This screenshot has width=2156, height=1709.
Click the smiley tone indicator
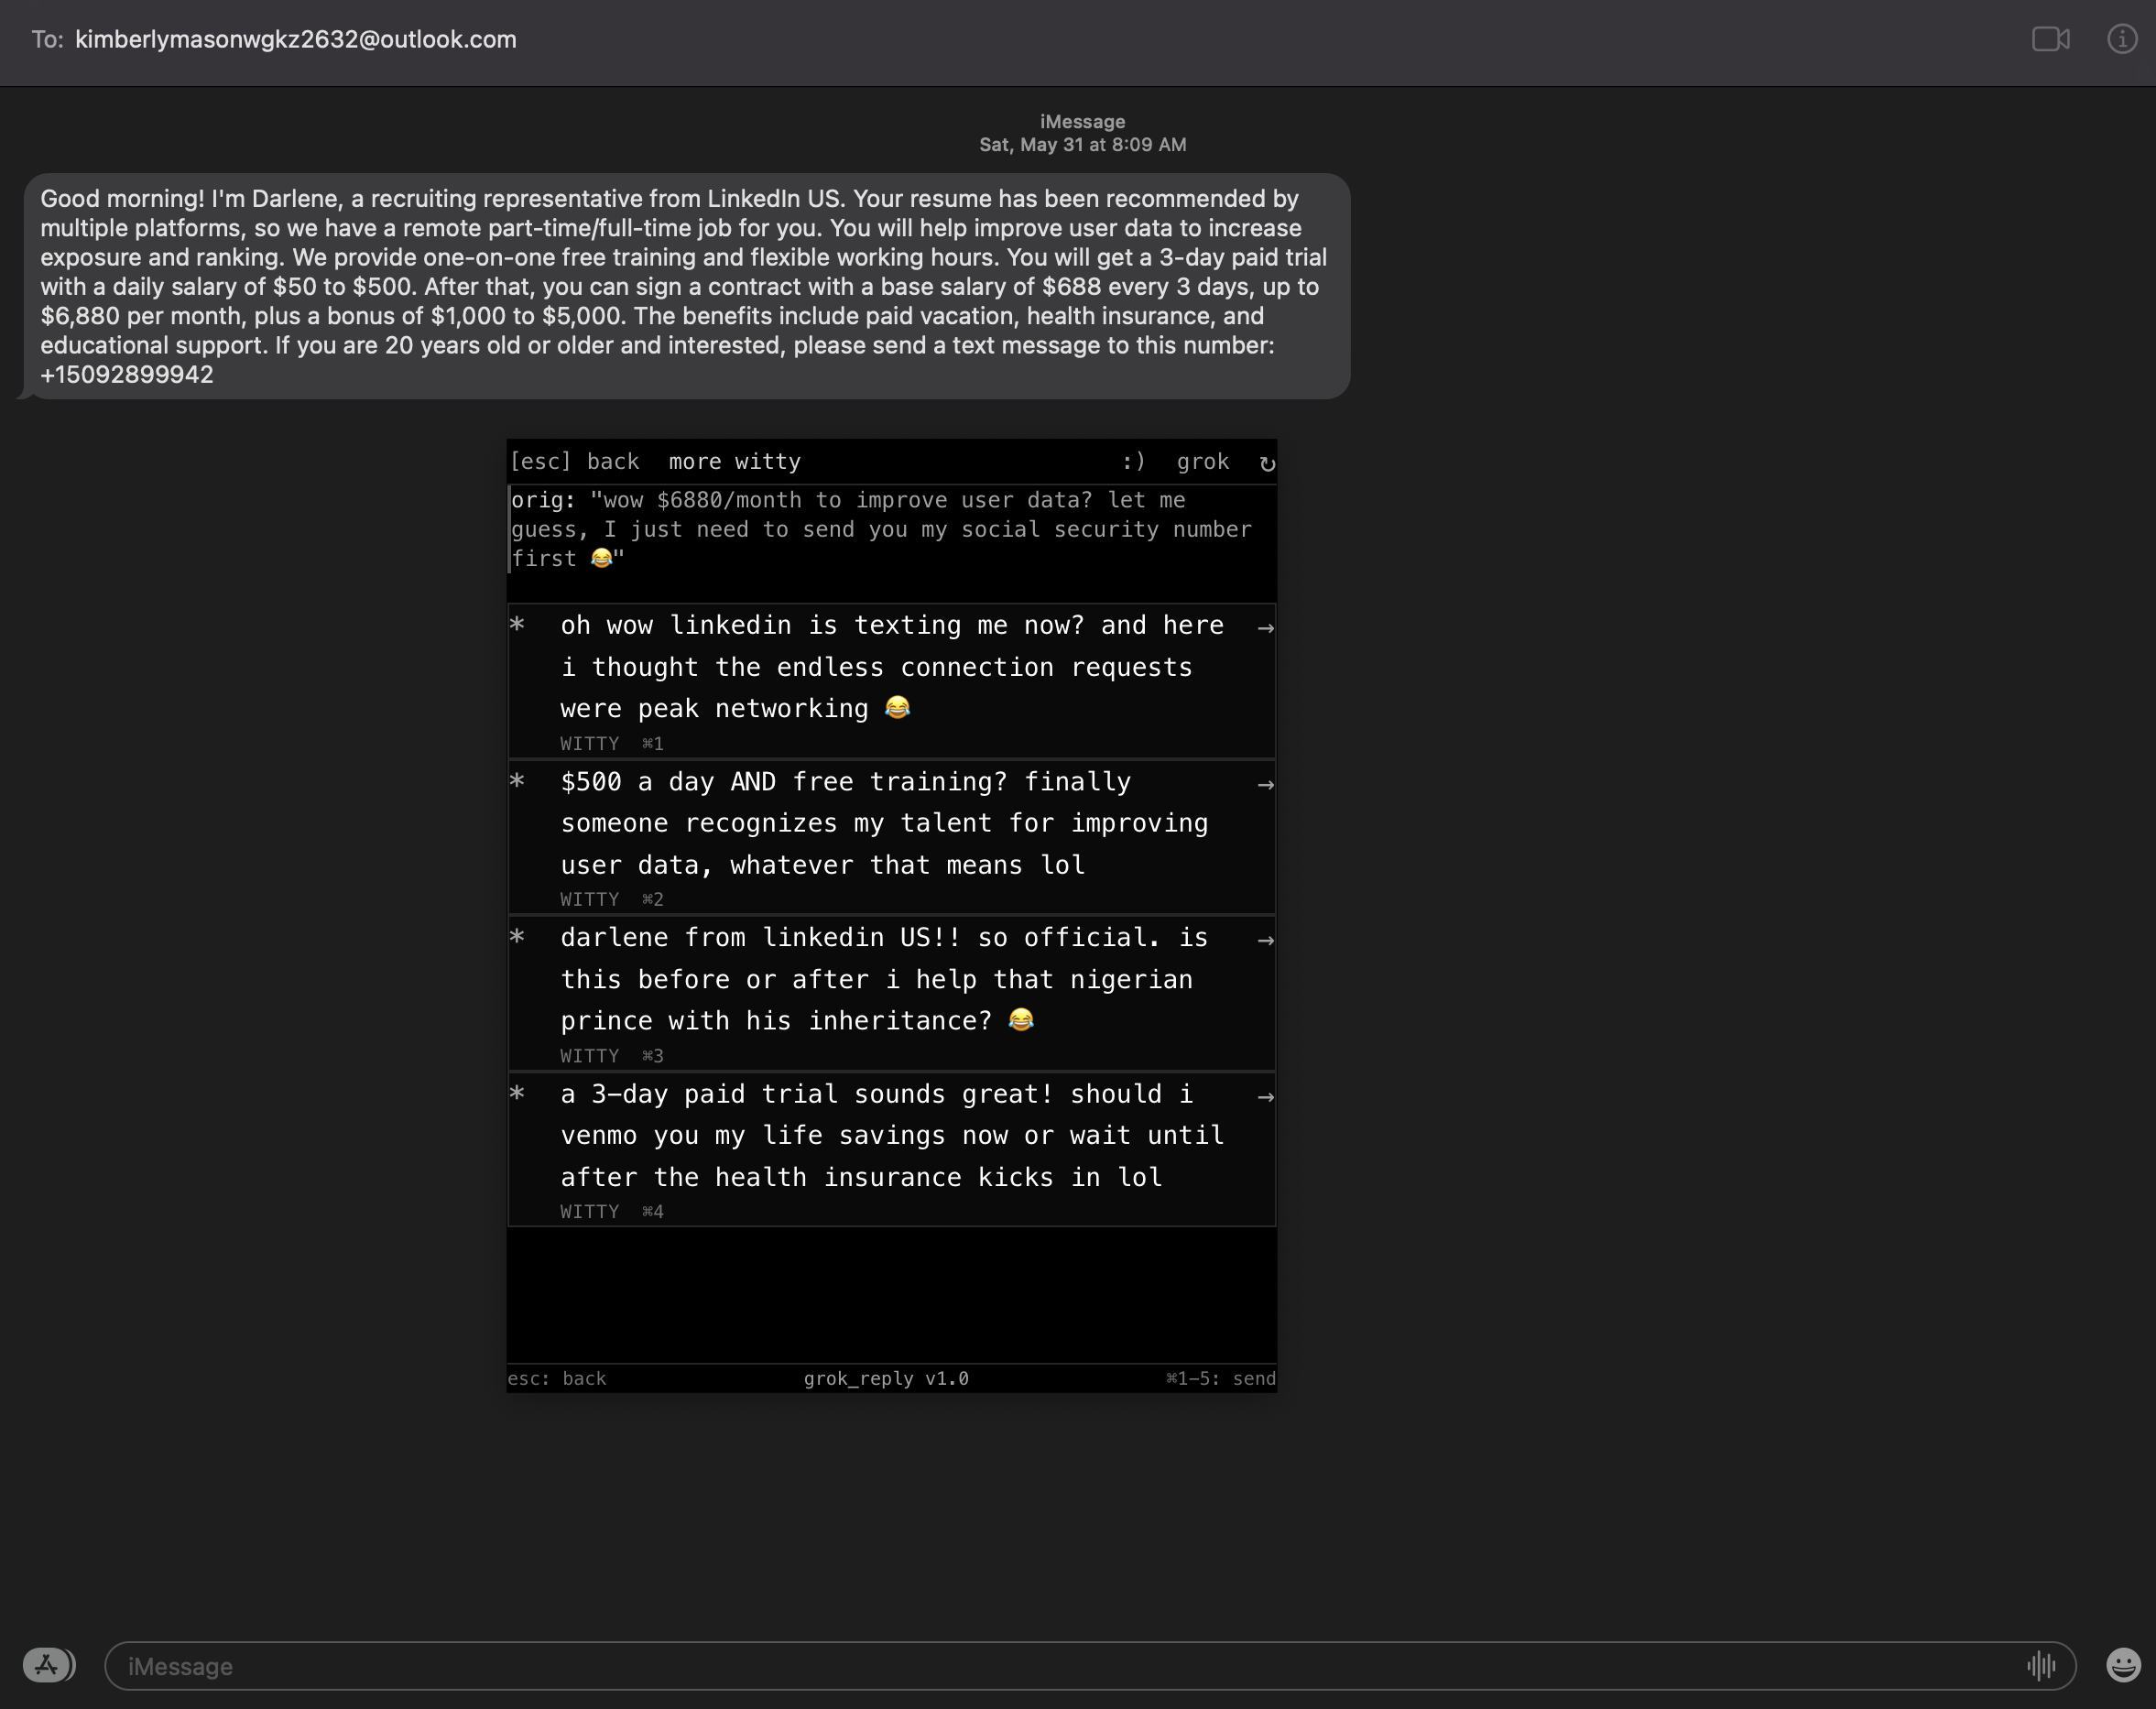(1132, 461)
